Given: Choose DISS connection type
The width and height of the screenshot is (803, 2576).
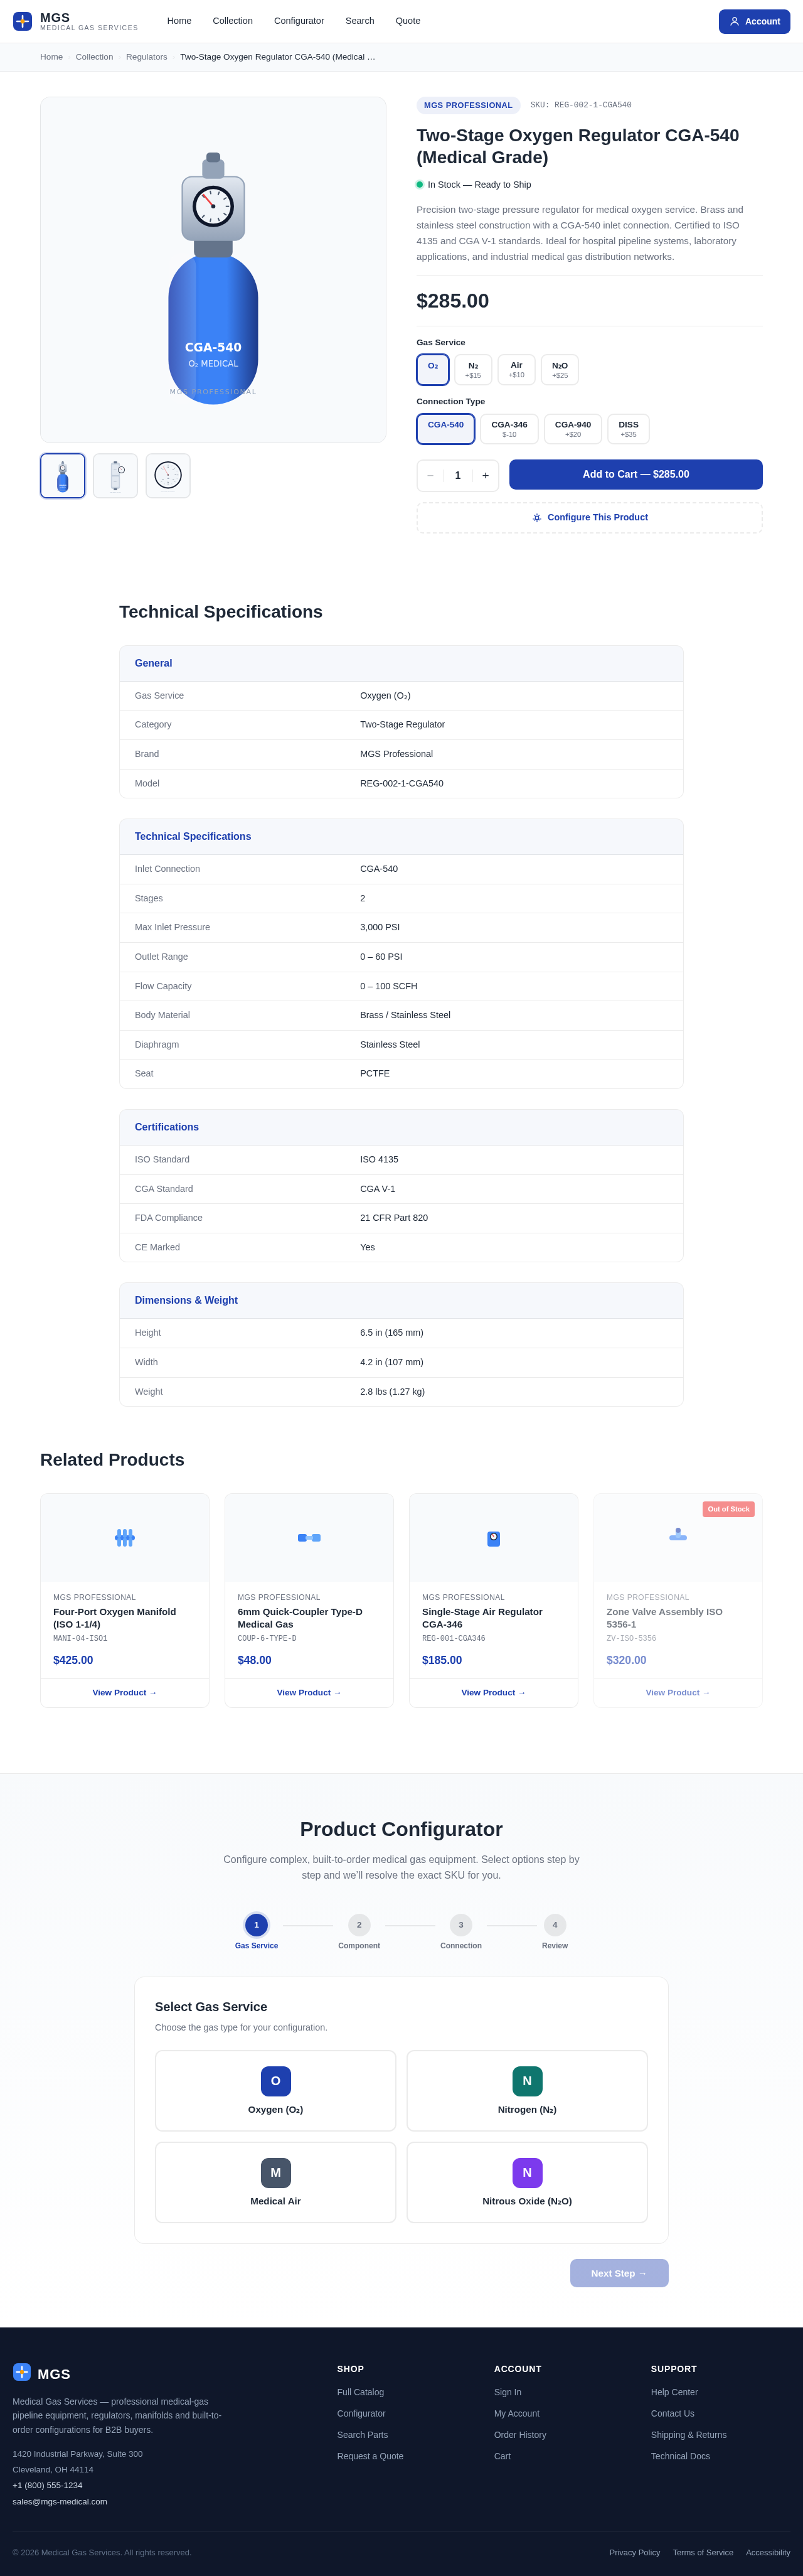Looking at the screenshot, I should [x=628, y=429].
